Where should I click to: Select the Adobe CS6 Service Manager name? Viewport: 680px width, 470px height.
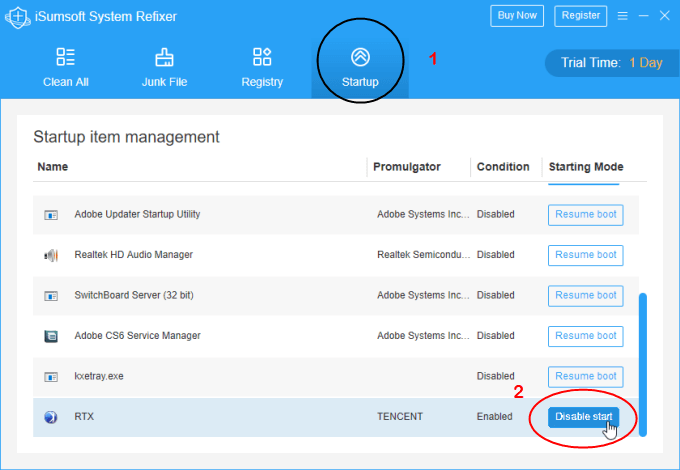[x=137, y=336]
